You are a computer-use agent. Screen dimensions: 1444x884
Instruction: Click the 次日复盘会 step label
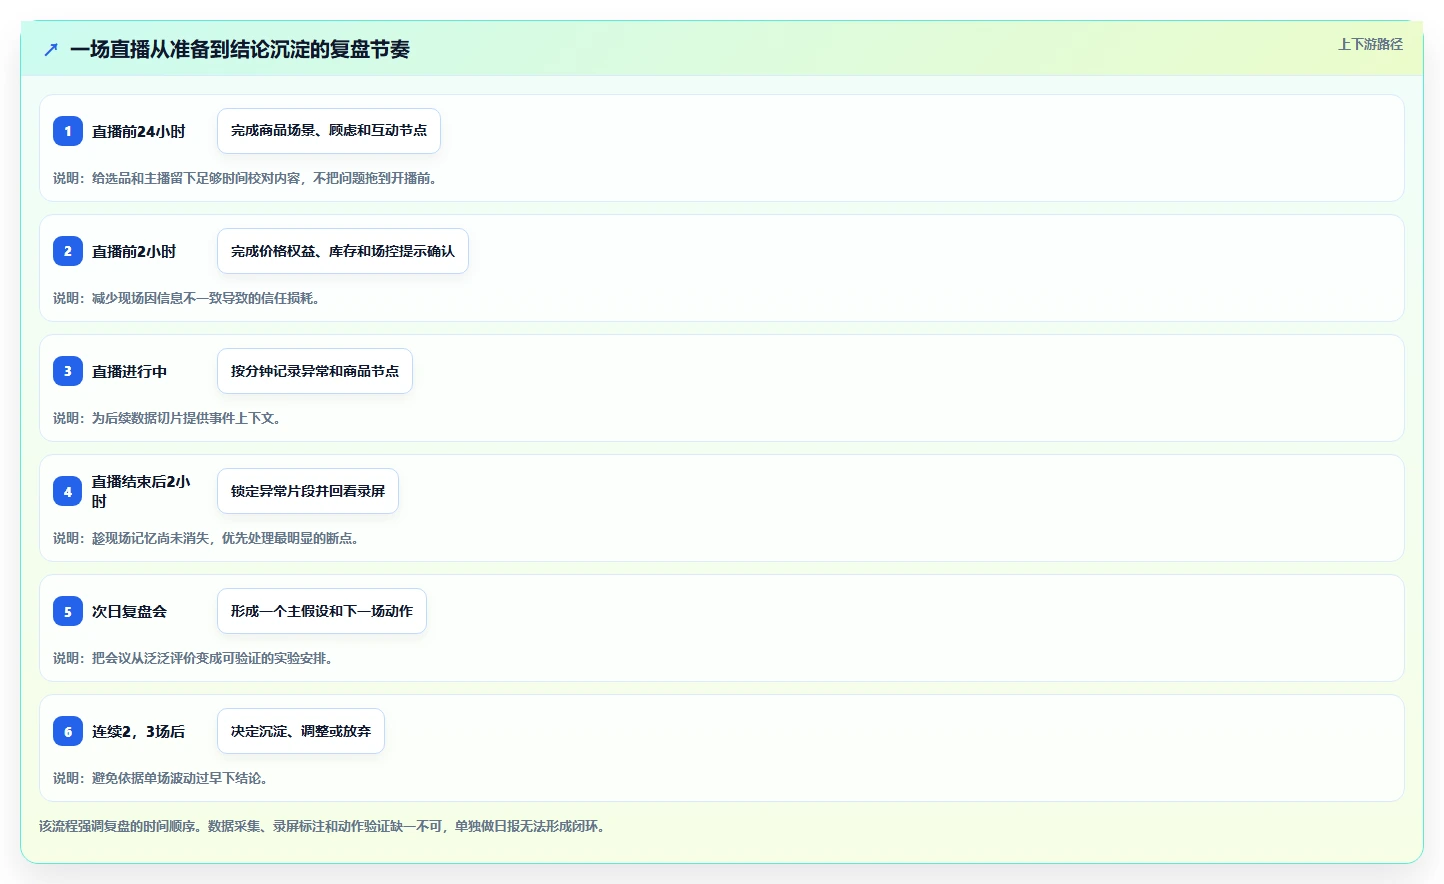click(130, 611)
